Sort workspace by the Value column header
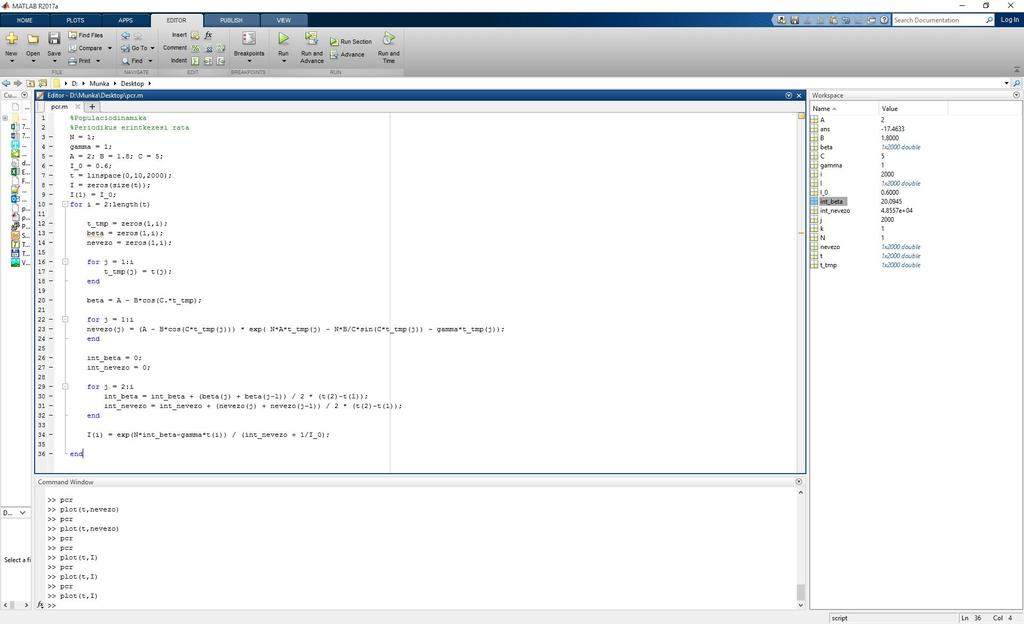This screenshot has width=1024, height=624. (x=913, y=108)
